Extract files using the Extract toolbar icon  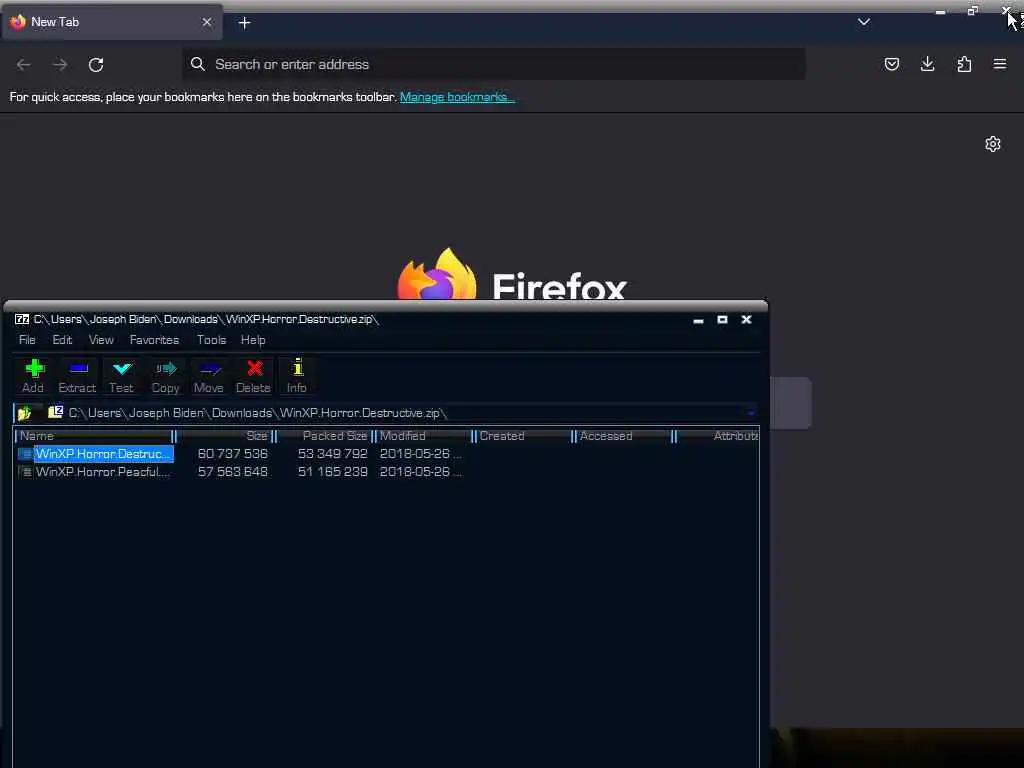(77, 376)
